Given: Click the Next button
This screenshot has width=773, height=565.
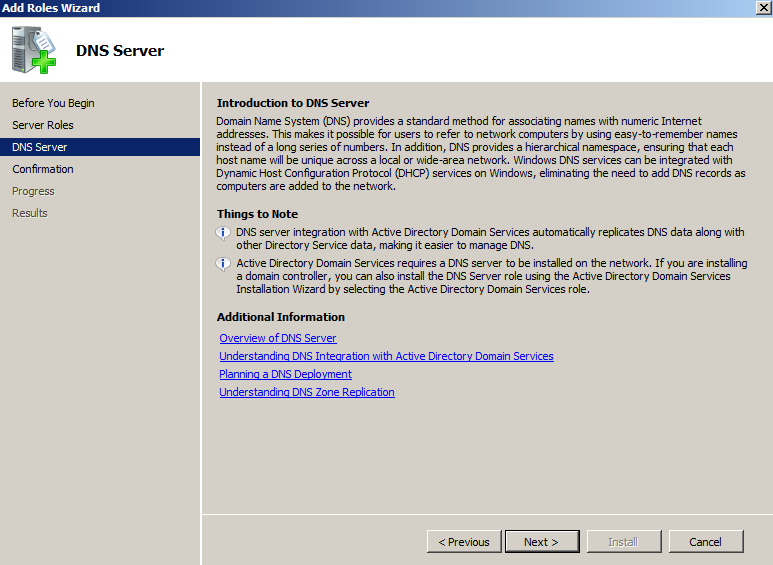Looking at the screenshot, I should coord(542,542).
